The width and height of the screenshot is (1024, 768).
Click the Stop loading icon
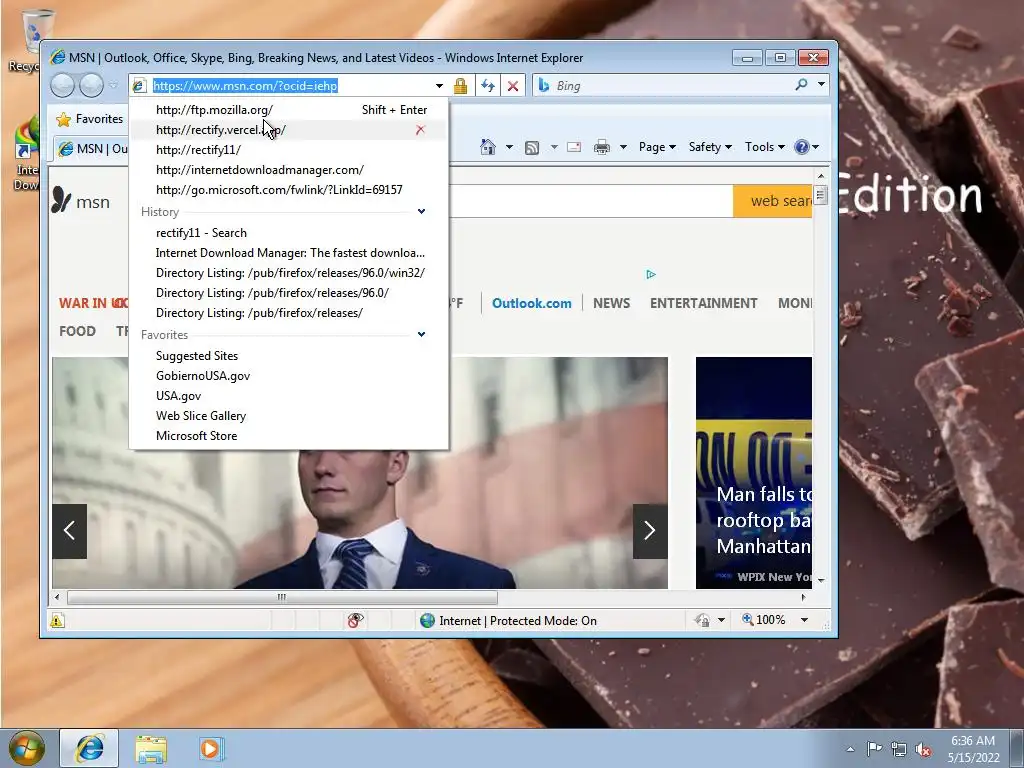coord(513,86)
